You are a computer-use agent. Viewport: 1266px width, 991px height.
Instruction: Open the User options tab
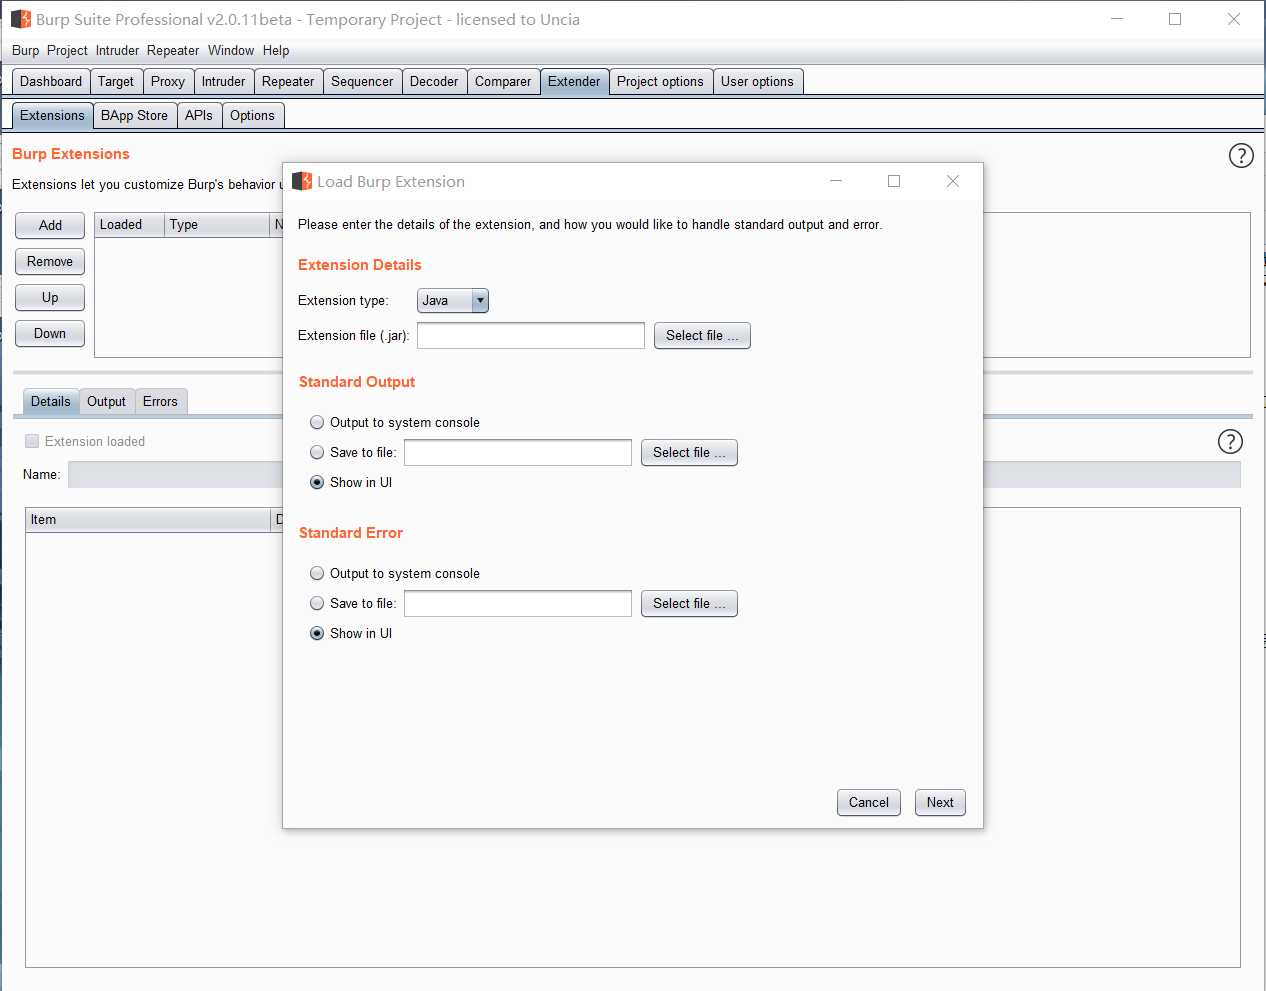(x=757, y=81)
